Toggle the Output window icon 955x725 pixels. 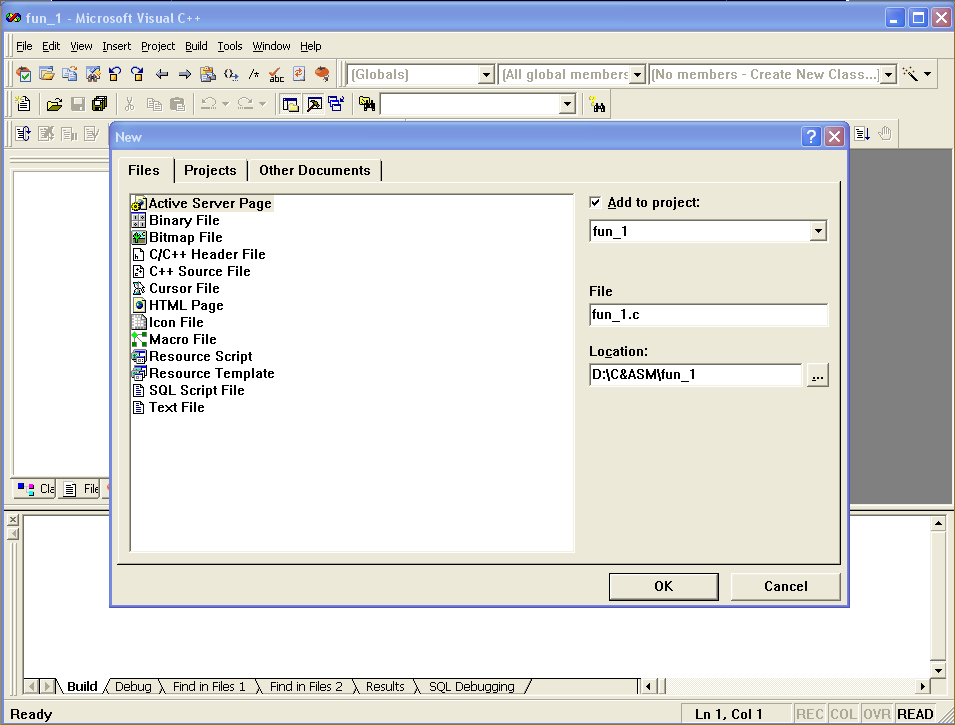click(313, 104)
